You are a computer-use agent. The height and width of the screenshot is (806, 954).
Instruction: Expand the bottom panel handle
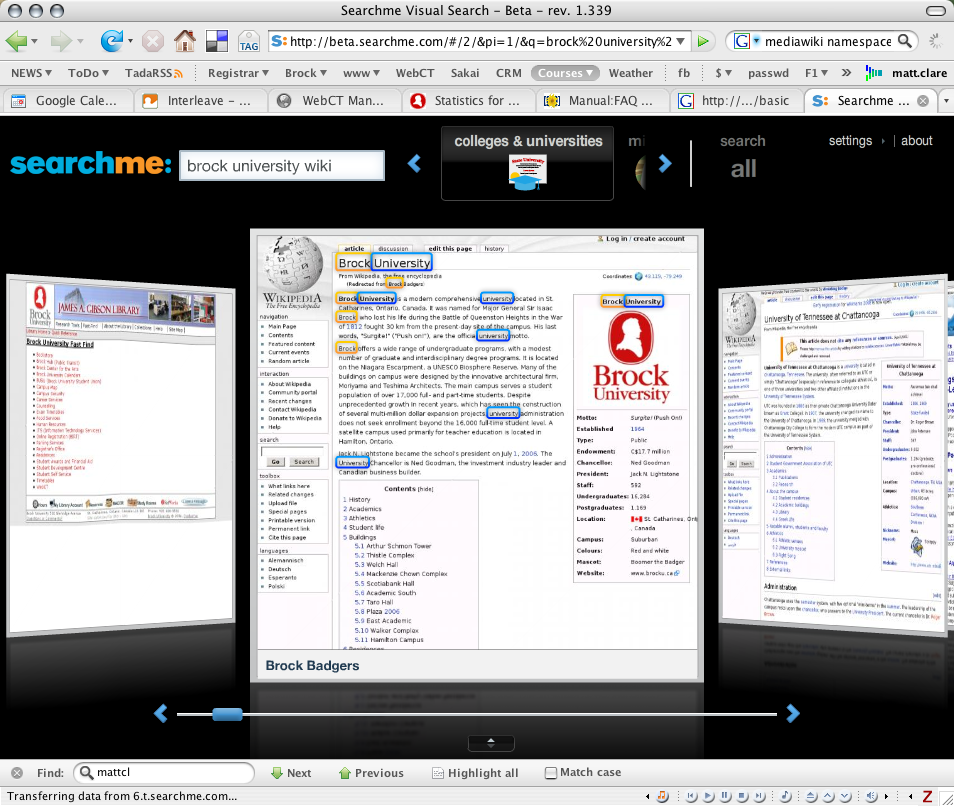[x=490, y=743]
